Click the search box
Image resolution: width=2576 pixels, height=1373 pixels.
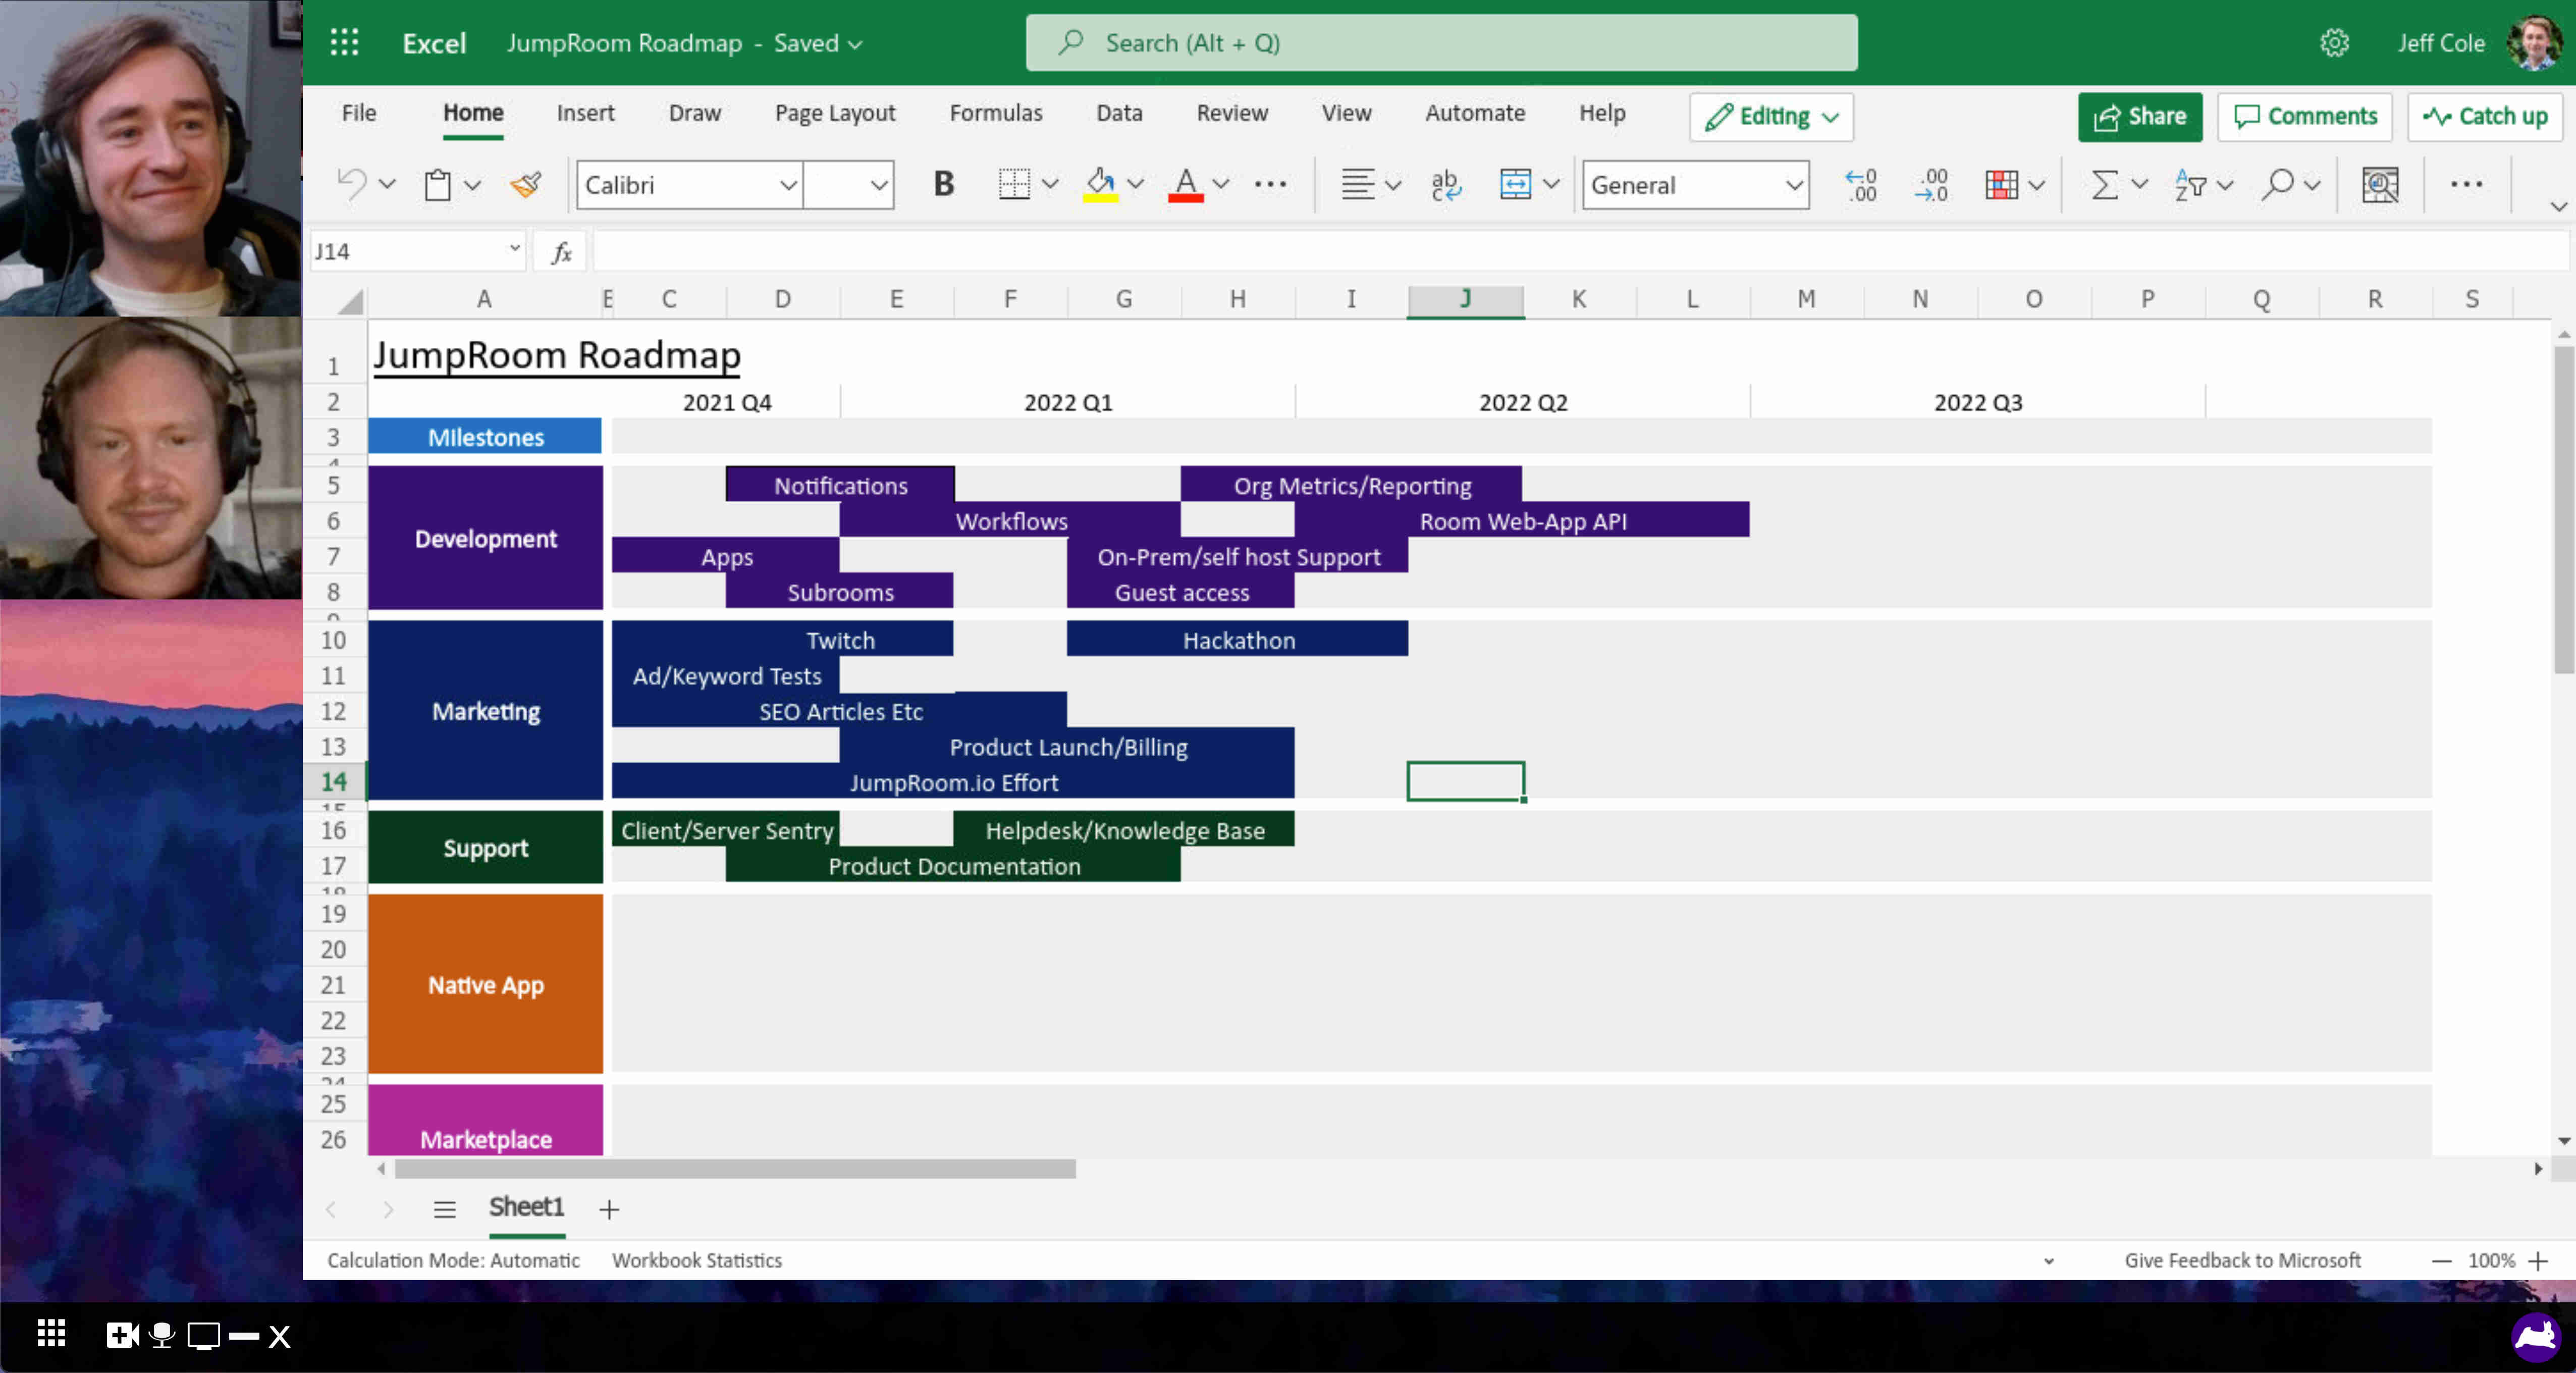(x=1441, y=43)
